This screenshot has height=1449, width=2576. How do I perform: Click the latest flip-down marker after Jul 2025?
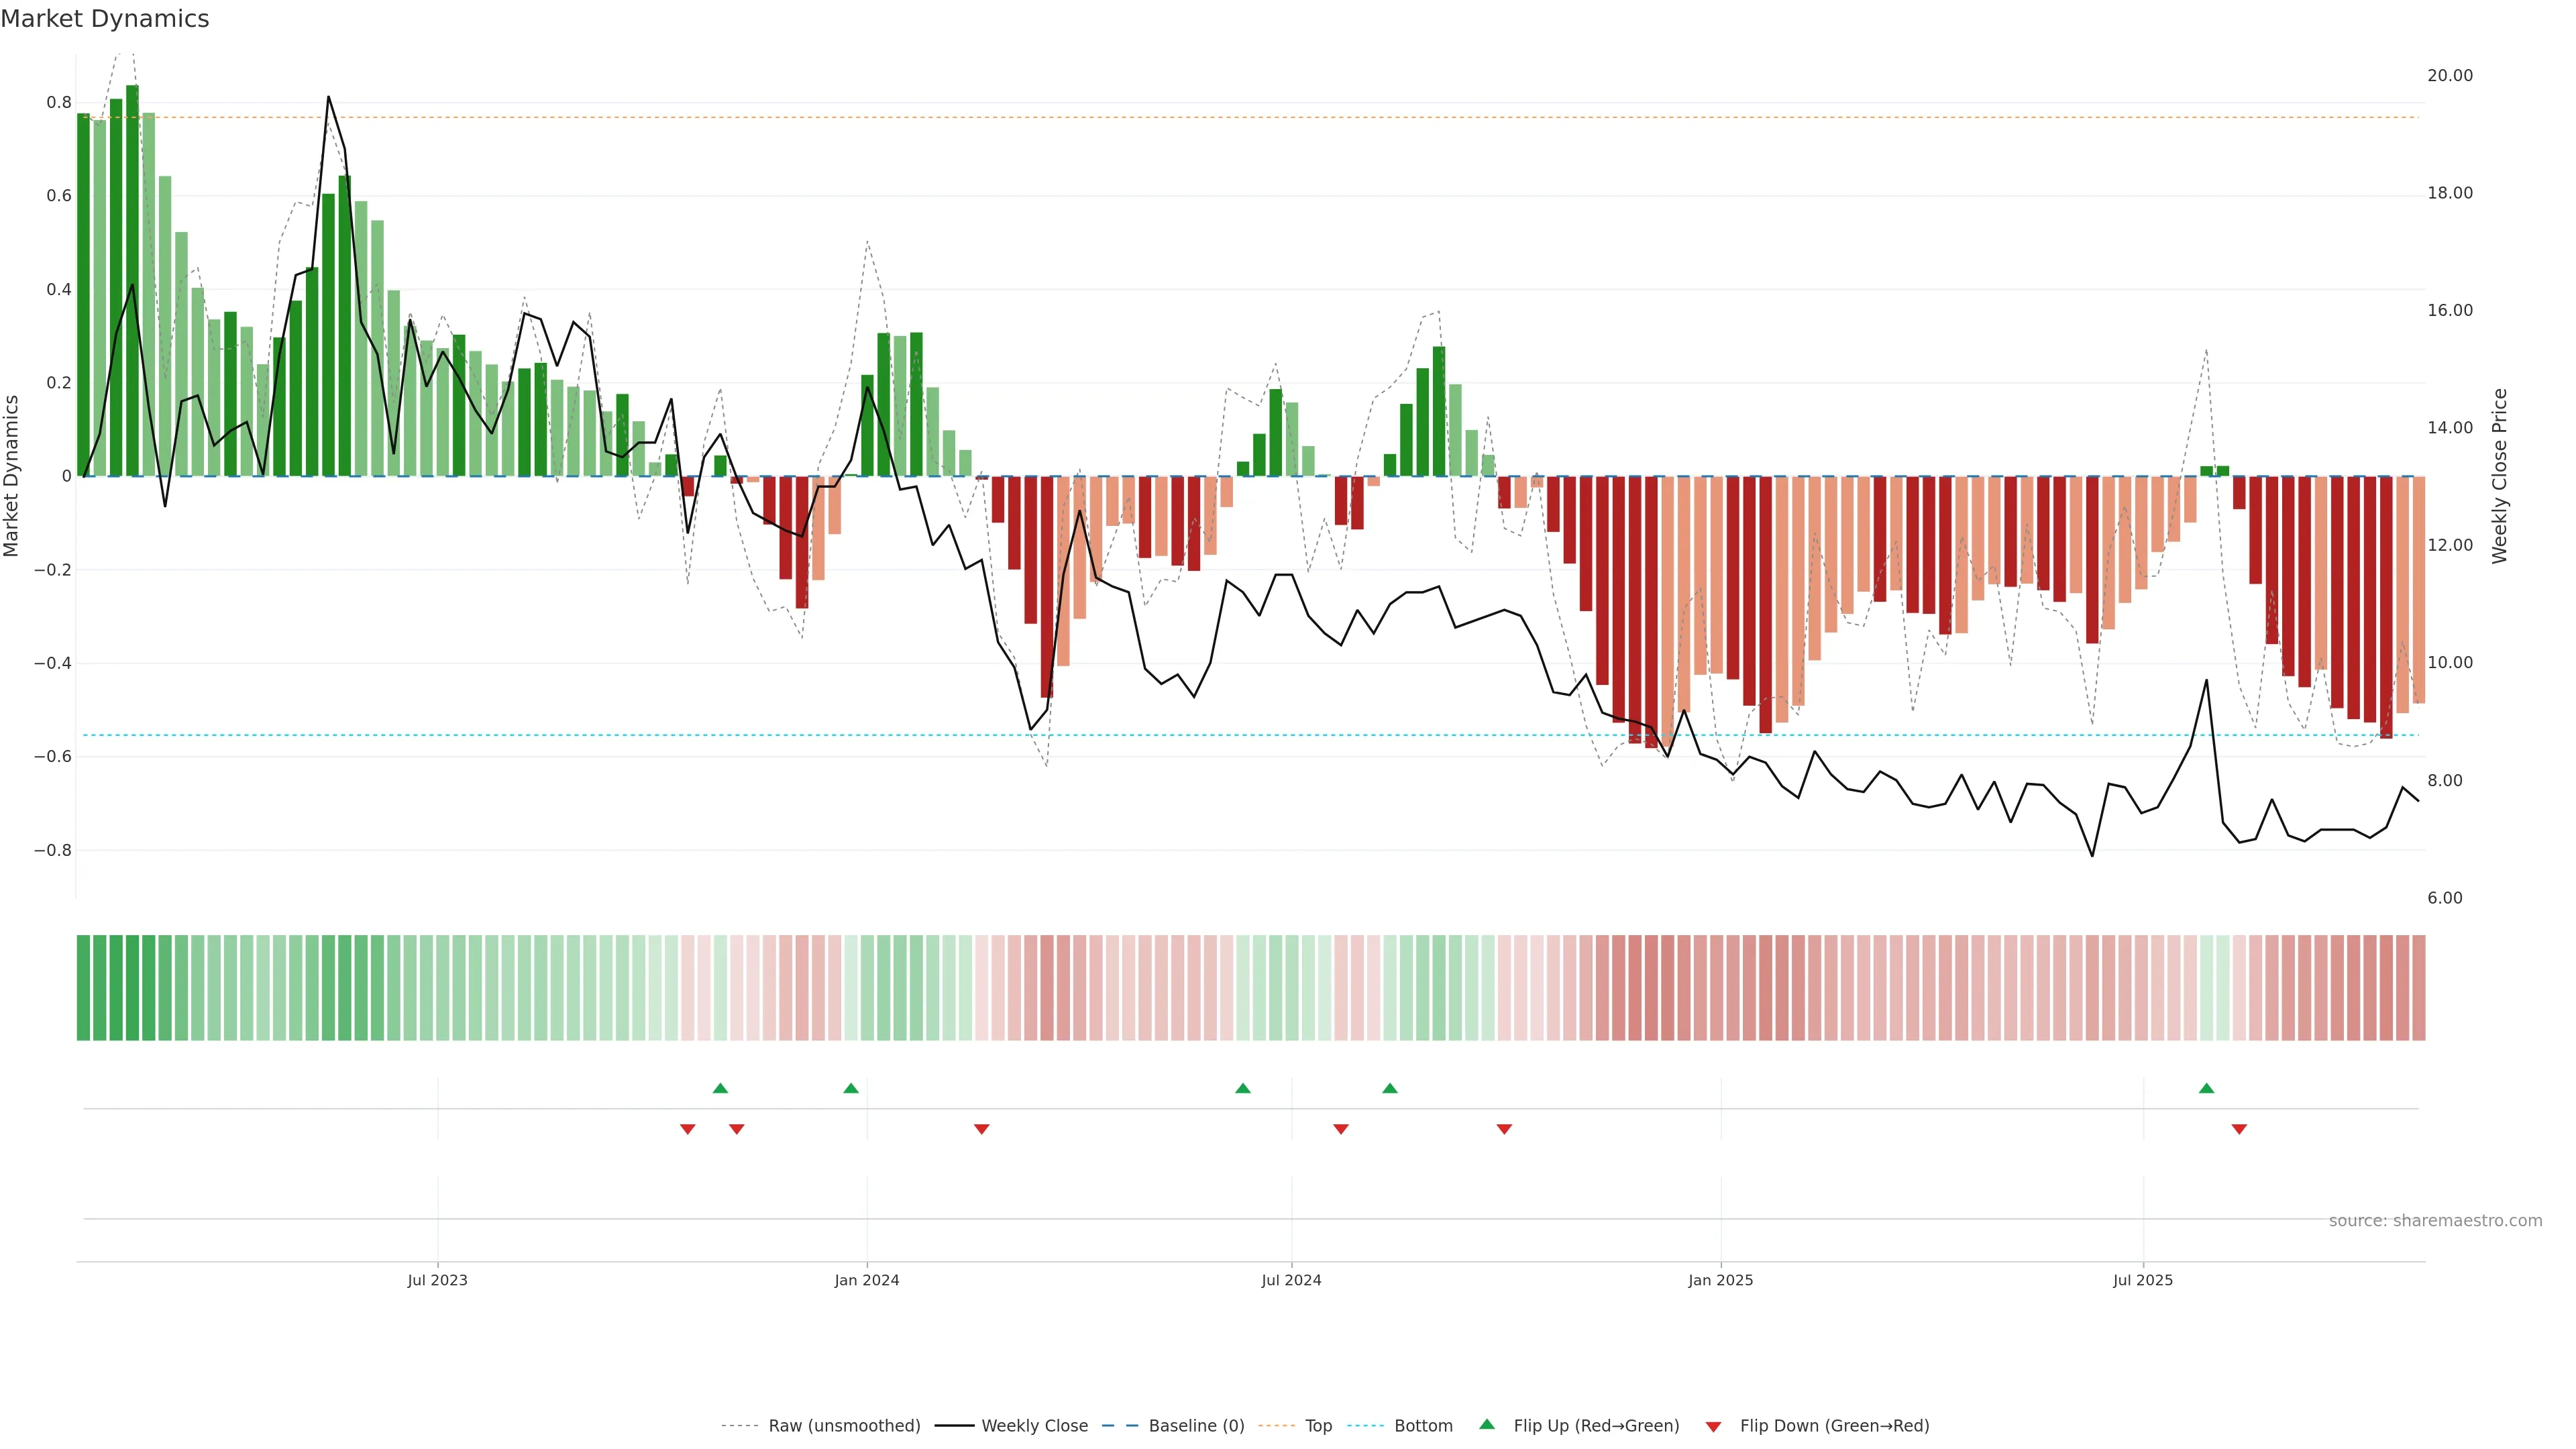click(x=2239, y=1129)
